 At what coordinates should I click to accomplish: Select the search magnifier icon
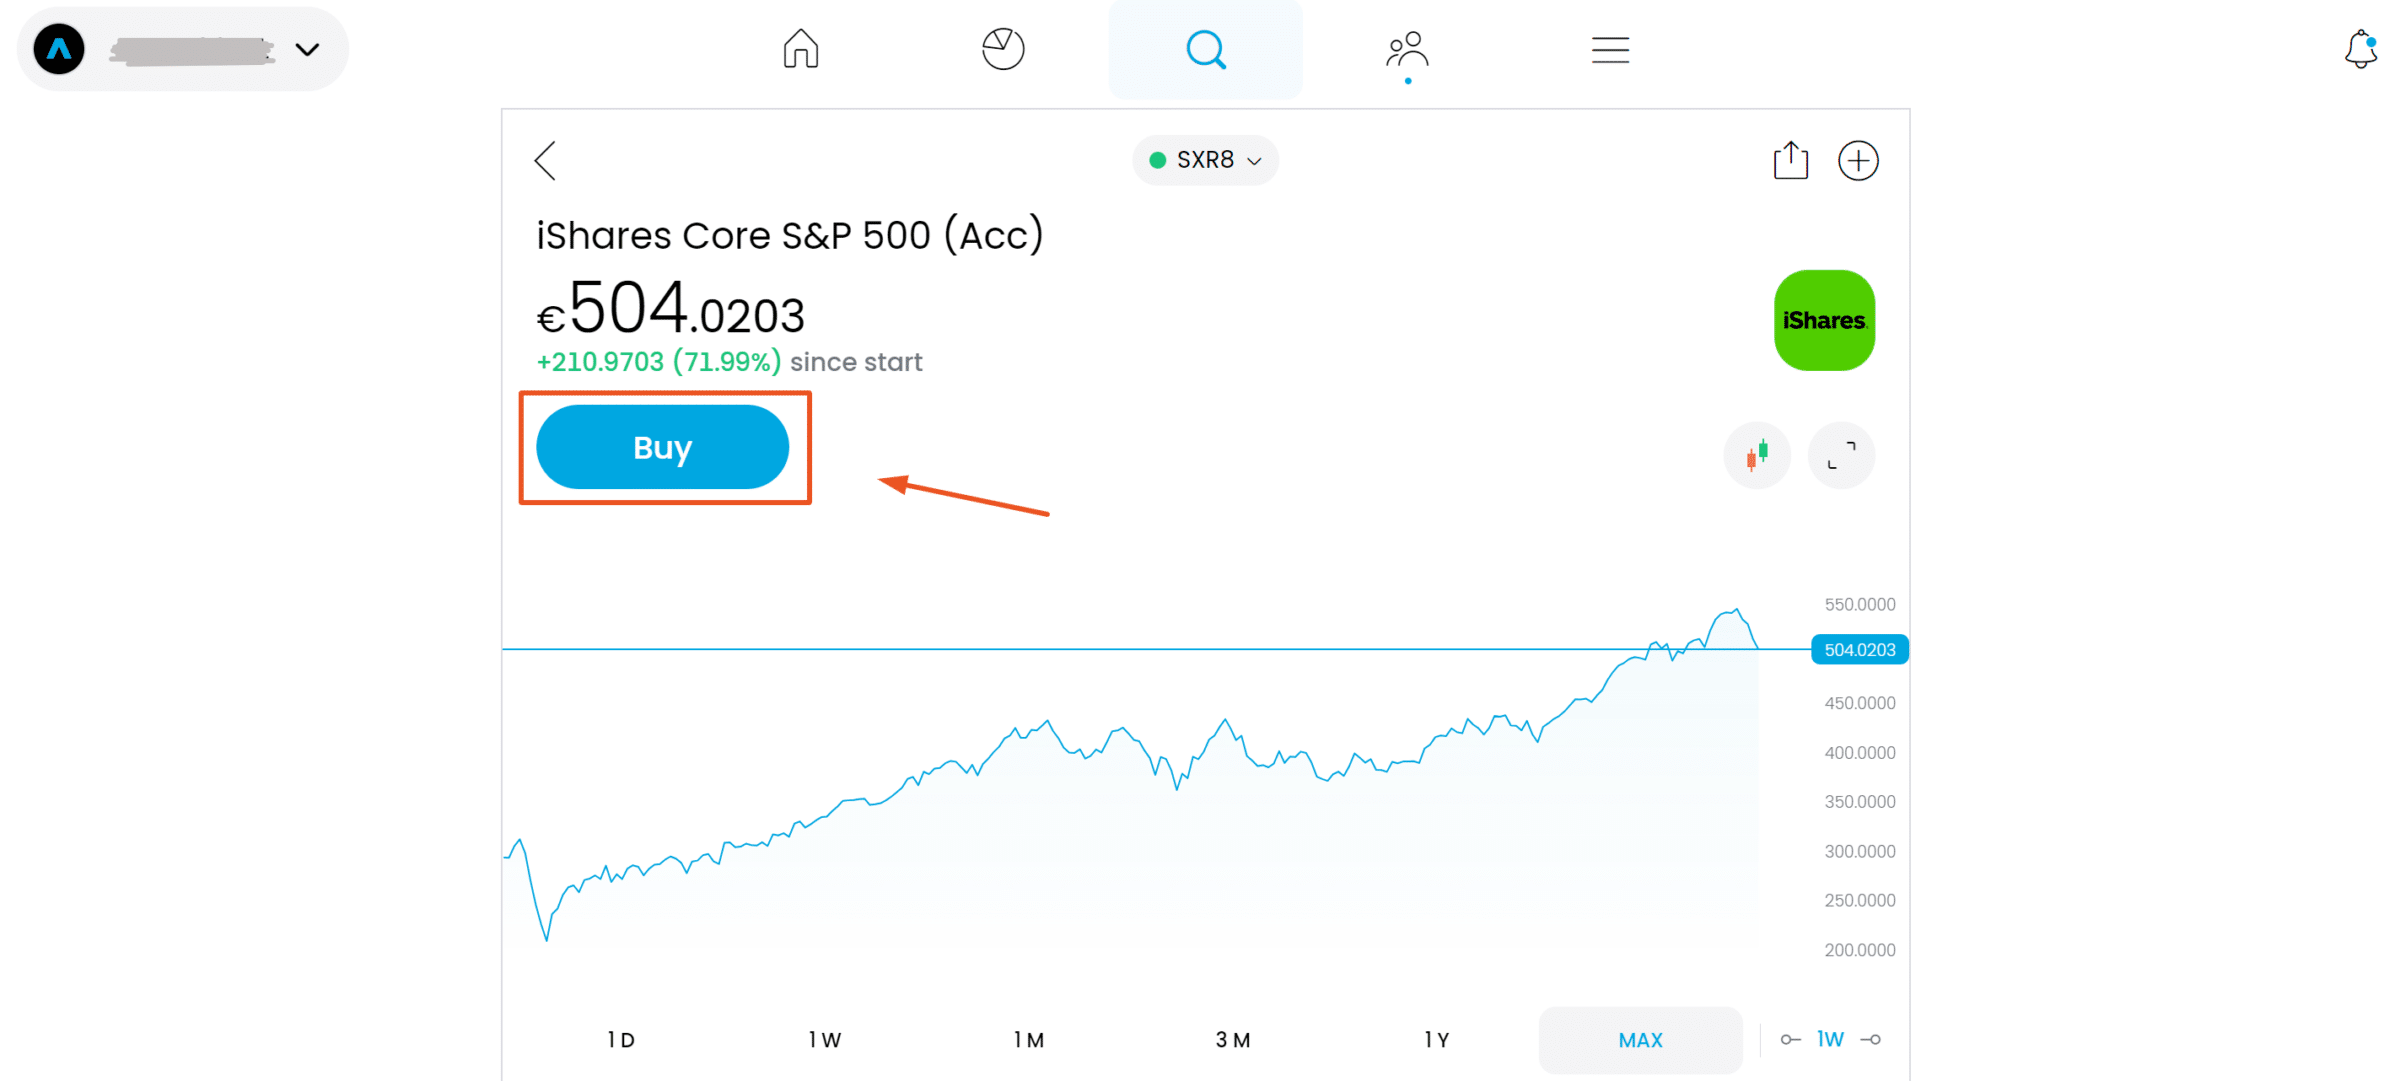click(x=1206, y=49)
